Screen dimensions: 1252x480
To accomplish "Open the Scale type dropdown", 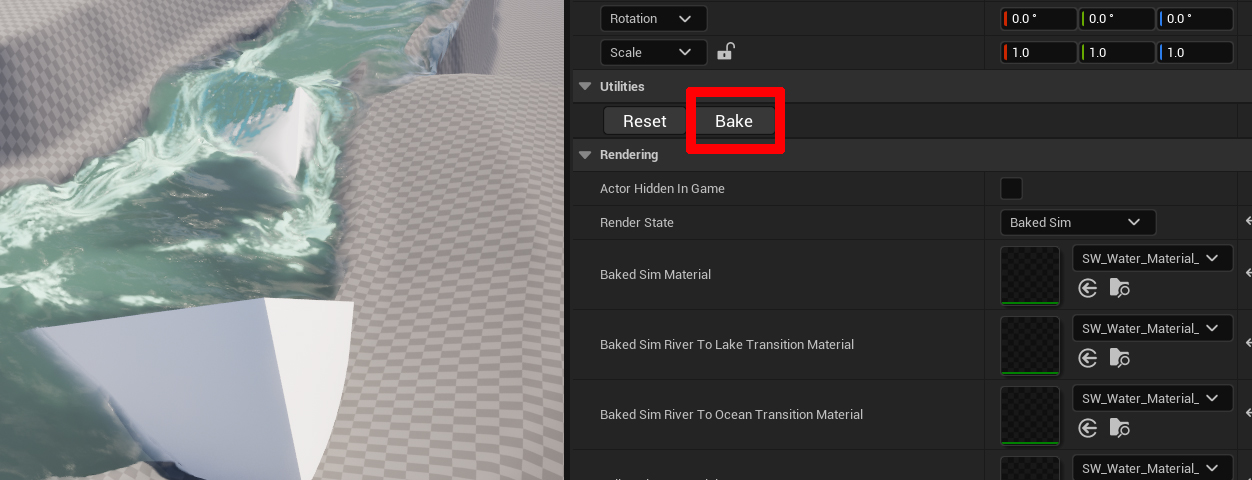I will tap(653, 52).
